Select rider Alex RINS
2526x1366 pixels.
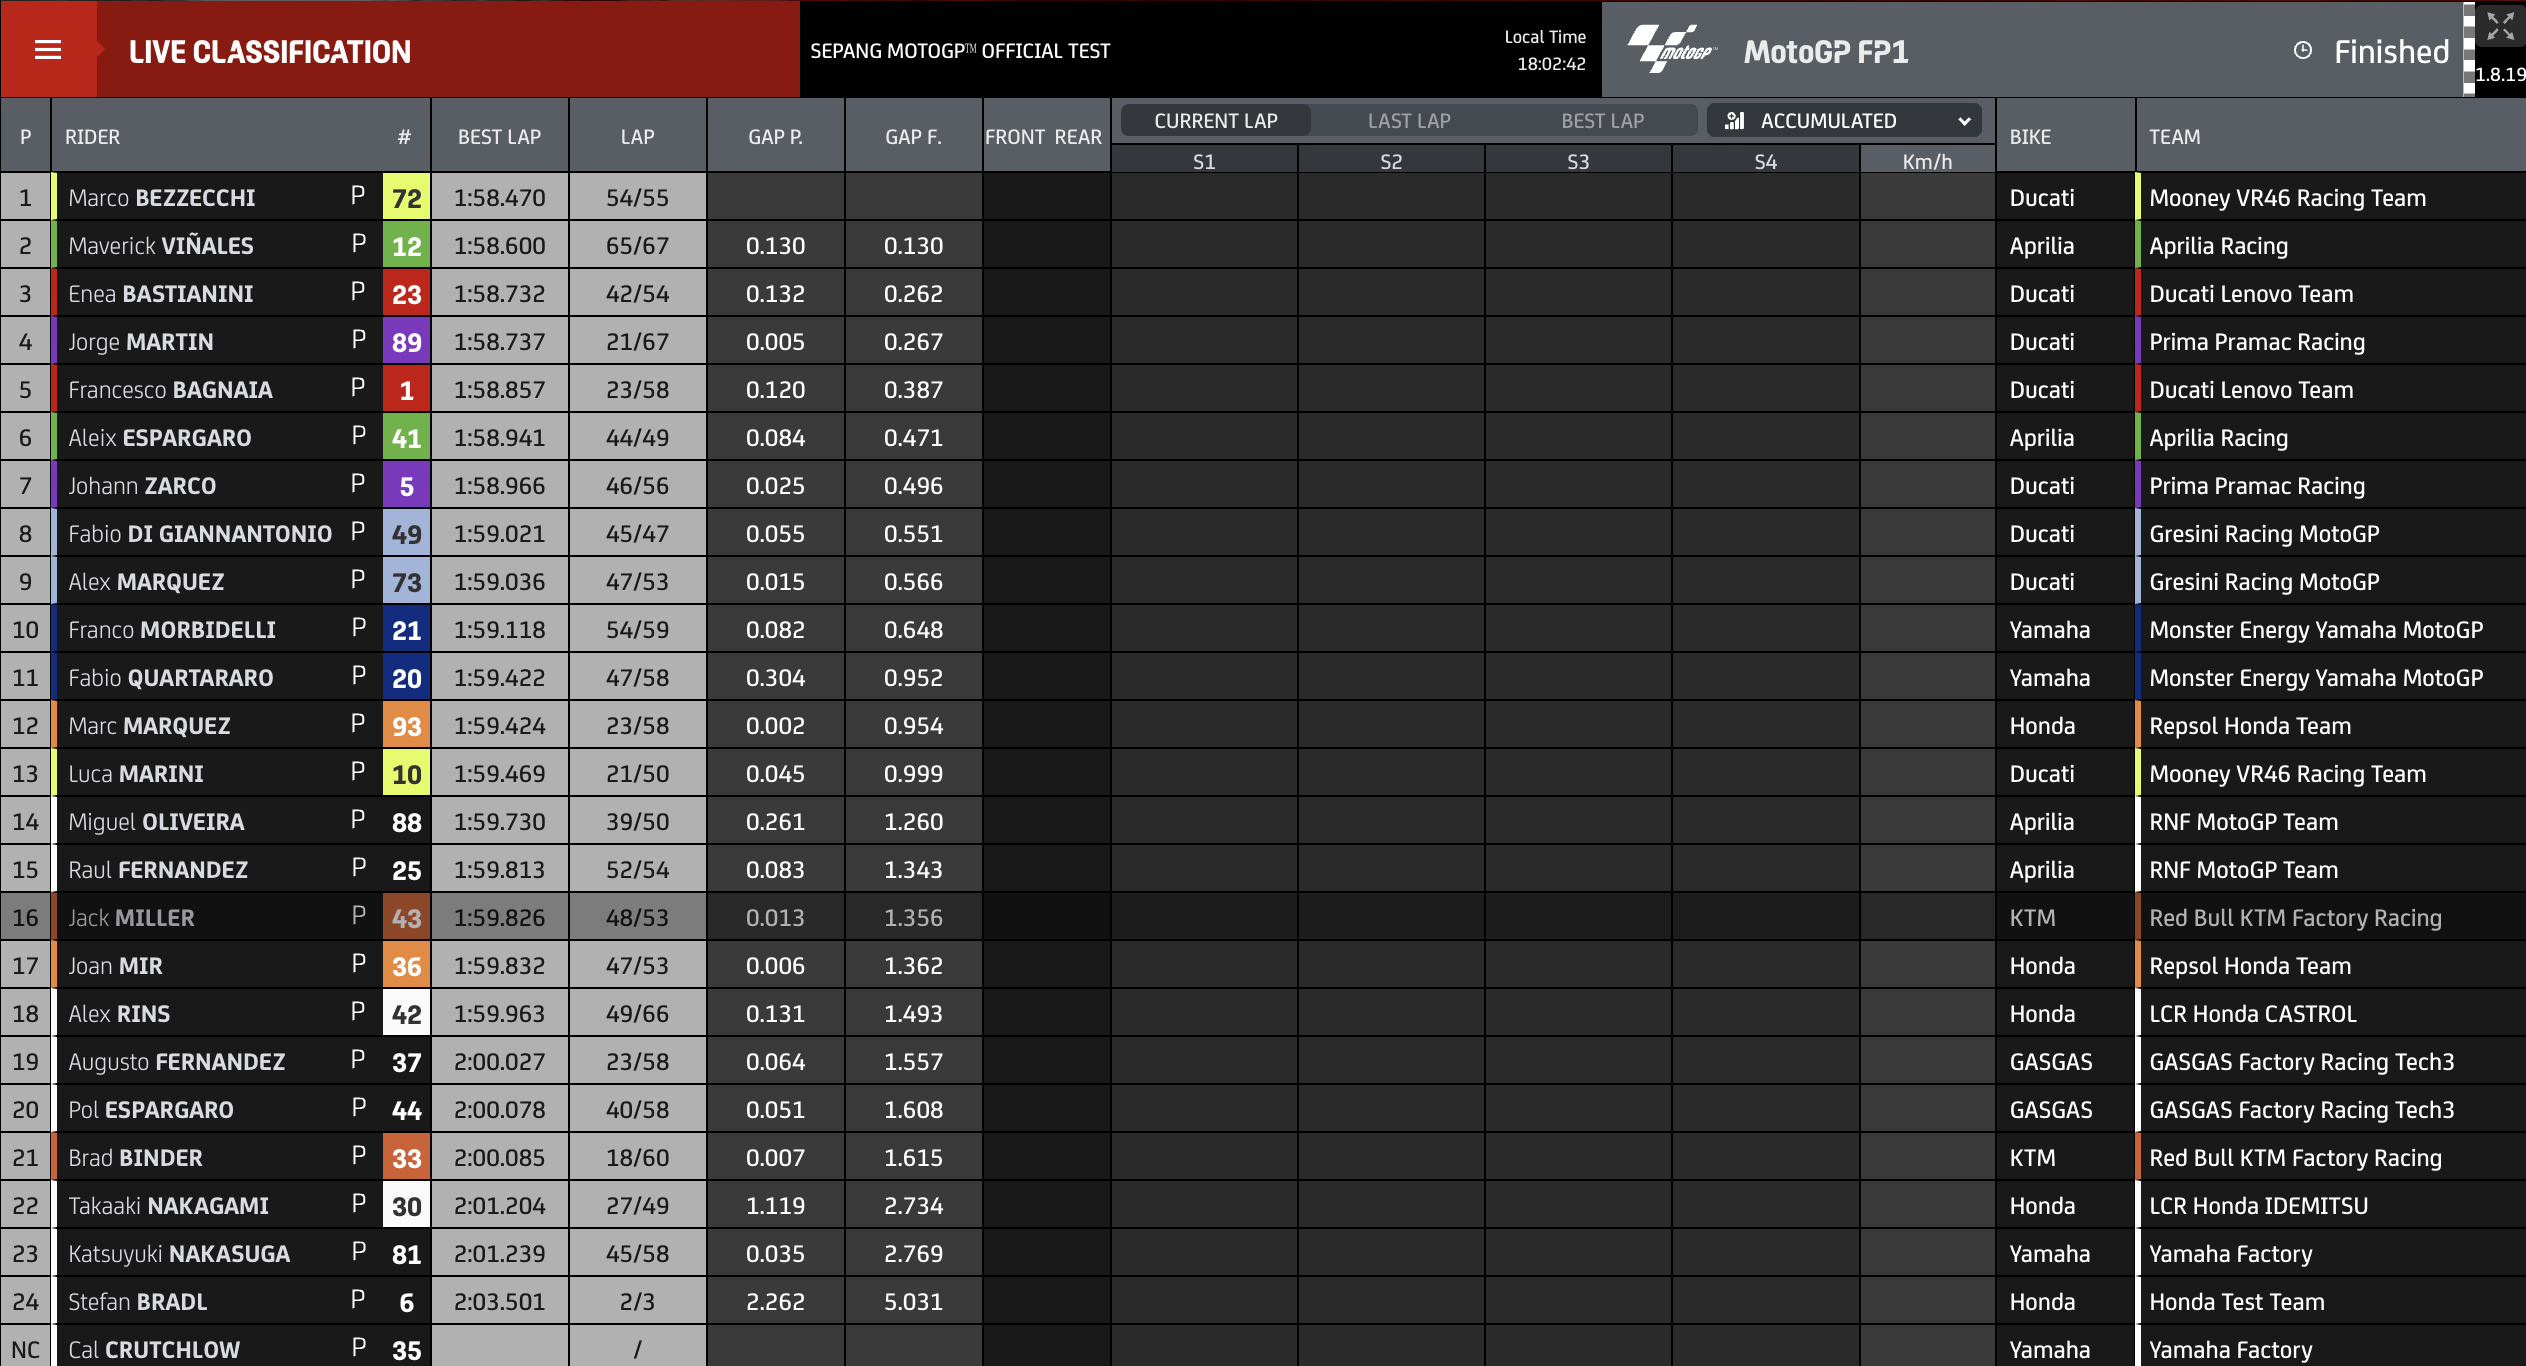coord(119,1014)
